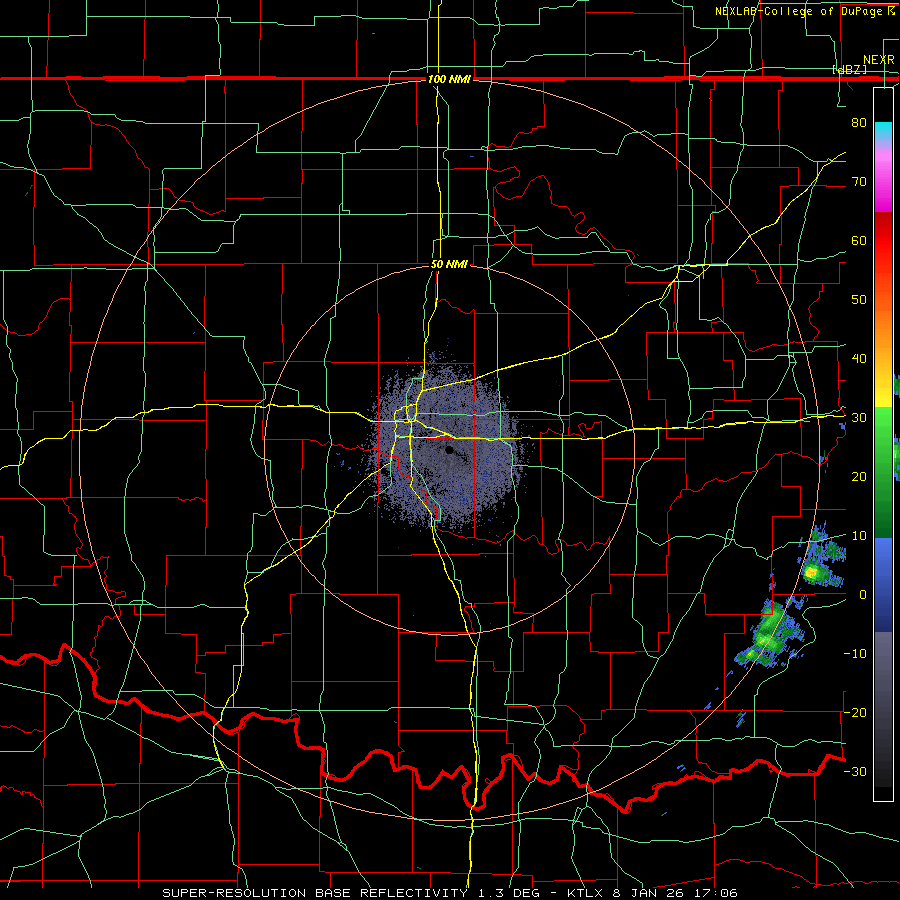This screenshot has height=900, width=900.
Task: Click the 30 value on the color scale
Action: click(859, 418)
